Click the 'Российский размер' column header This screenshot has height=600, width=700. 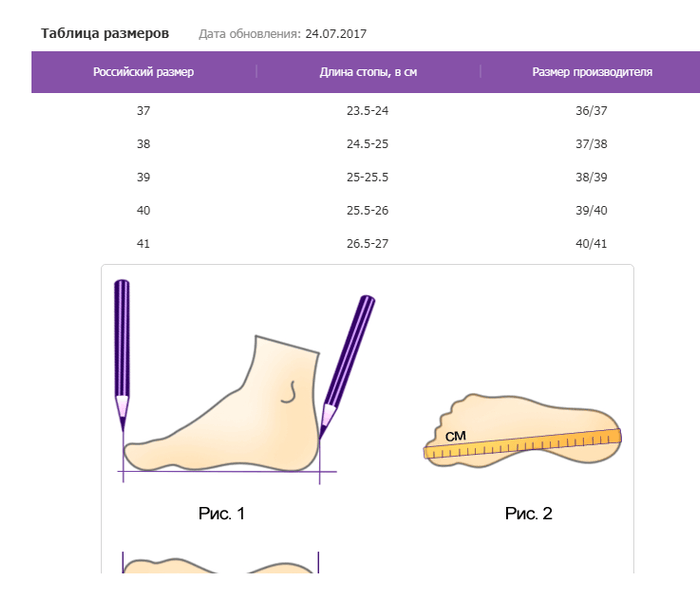point(143,72)
